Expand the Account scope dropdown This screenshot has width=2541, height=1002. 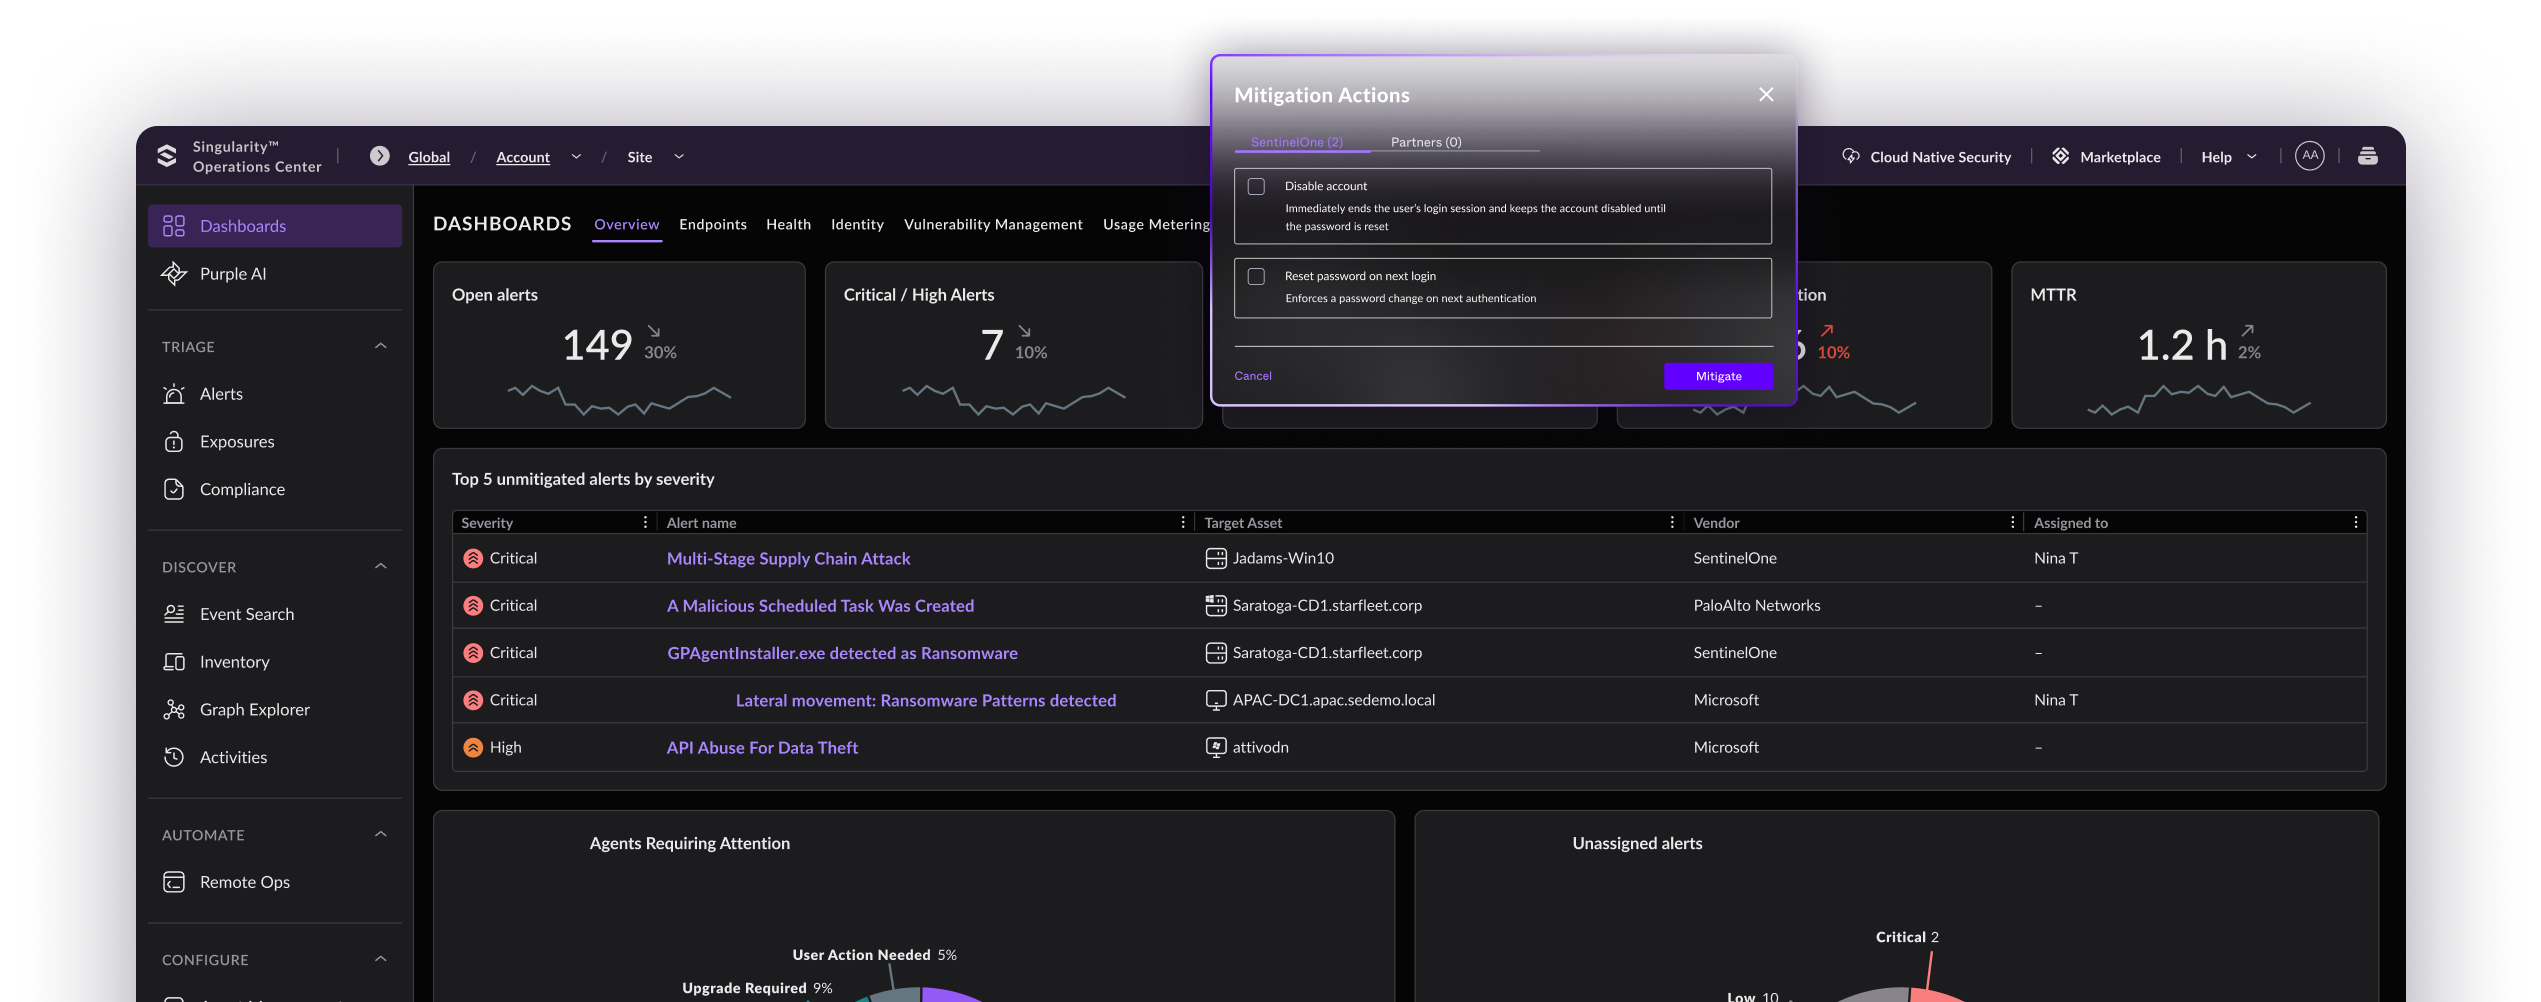pyautogui.click(x=576, y=157)
